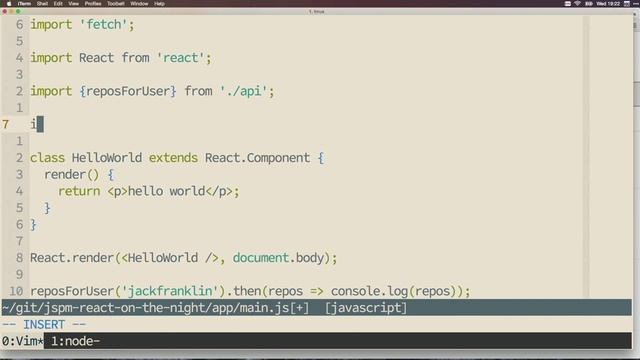The image size is (640, 360).
Task: Click React.render call line
Action: pyautogui.click(x=184, y=258)
